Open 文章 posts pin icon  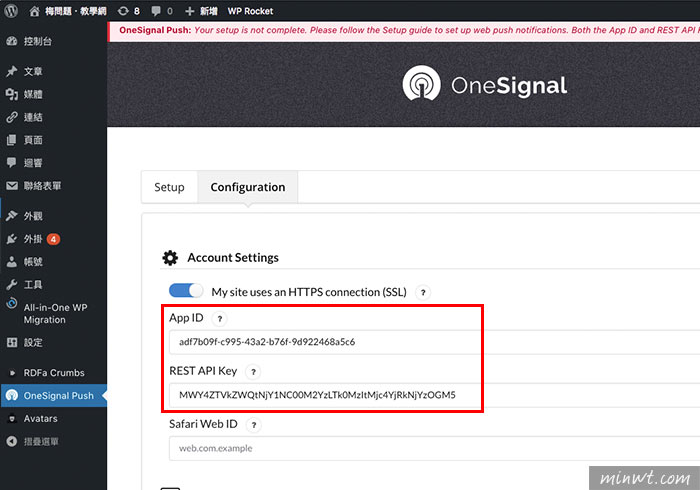coord(12,71)
